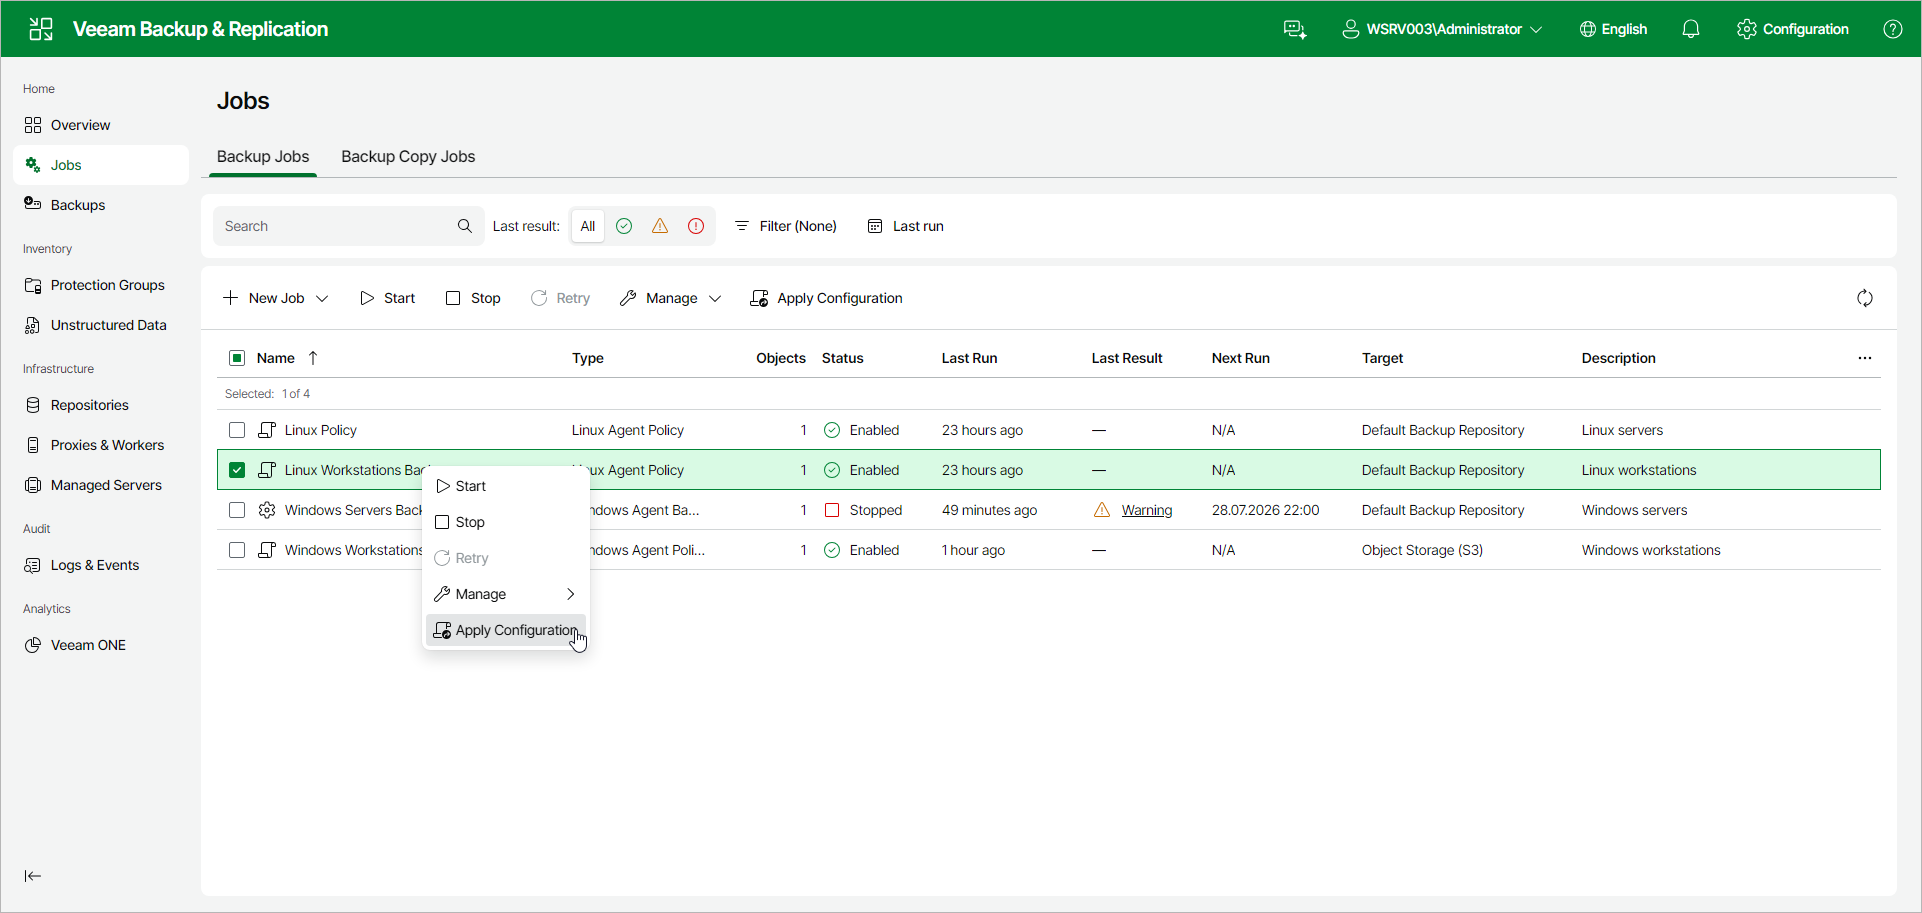This screenshot has height=913, width=1922.
Task: Open Managed Servers in the sidebar
Action: pyautogui.click(x=101, y=485)
